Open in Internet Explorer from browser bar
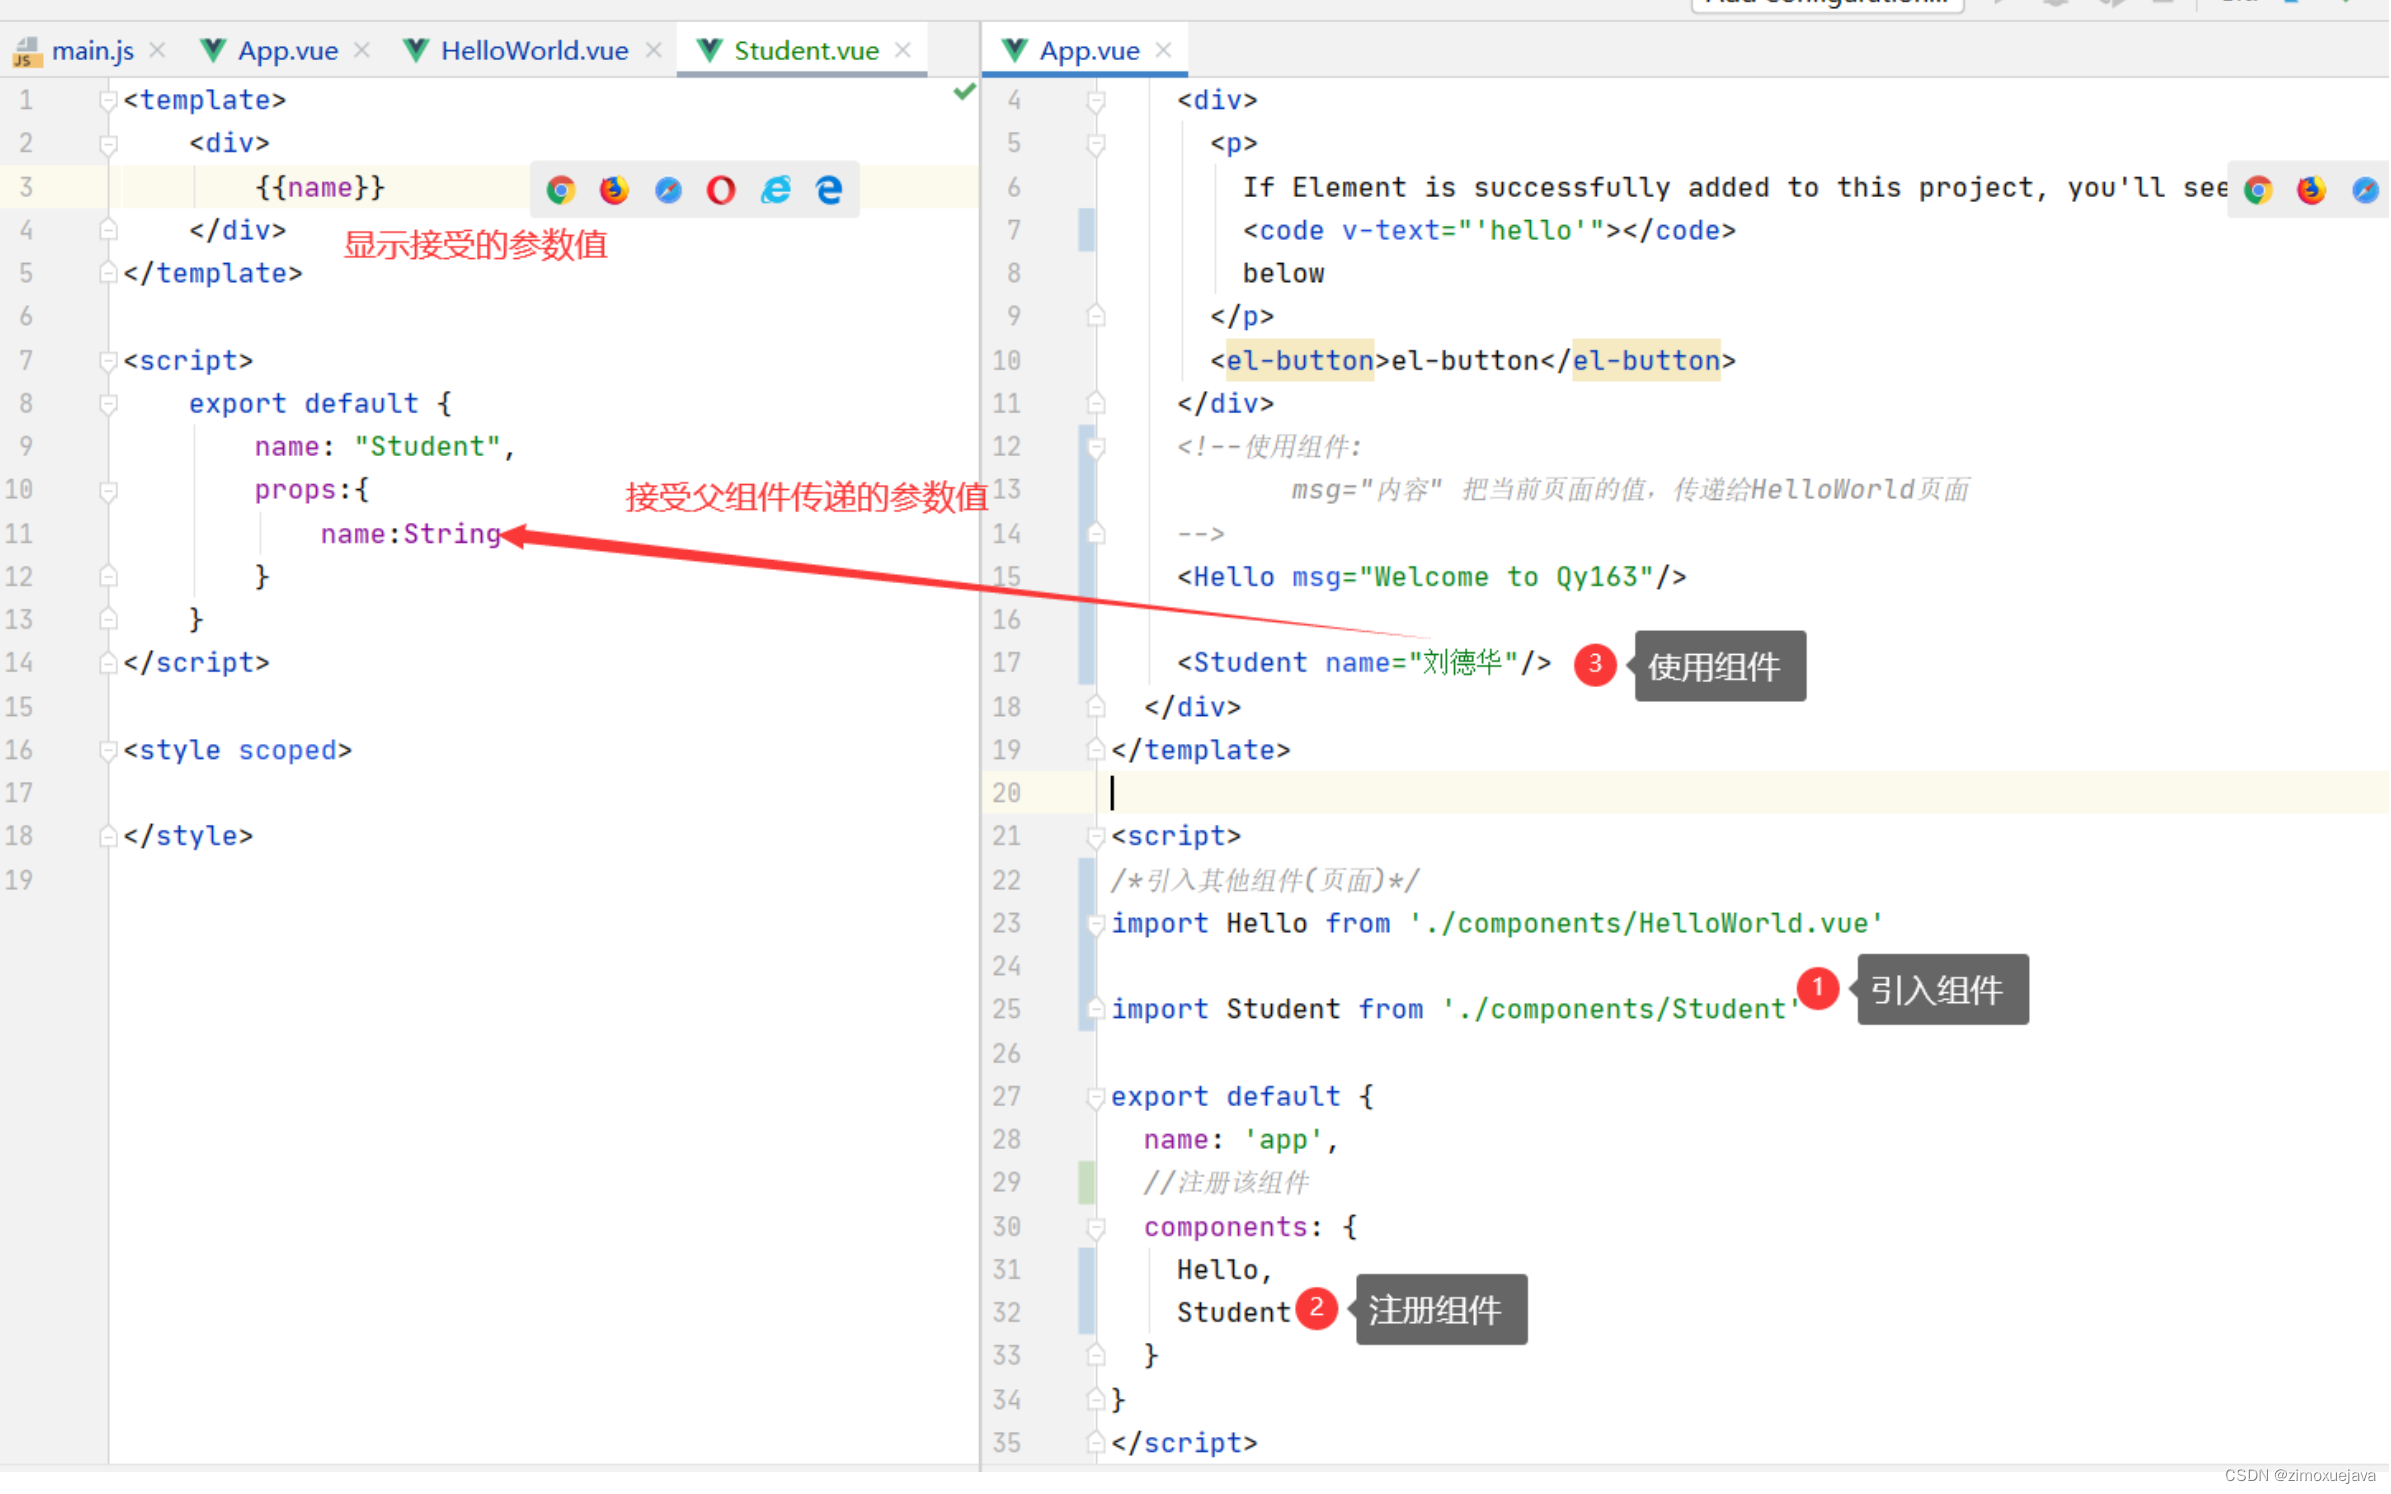Screen dimensions: 2391x1494 point(776,190)
